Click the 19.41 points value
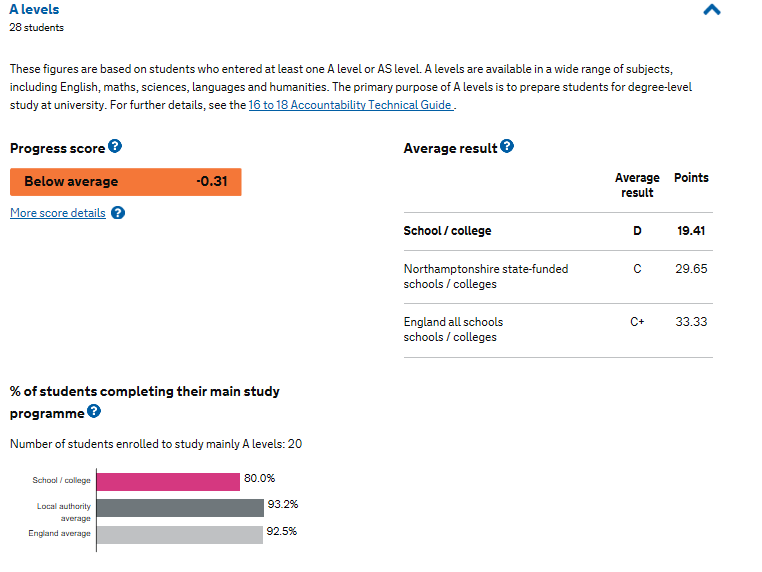762x572 pixels. (x=691, y=231)
